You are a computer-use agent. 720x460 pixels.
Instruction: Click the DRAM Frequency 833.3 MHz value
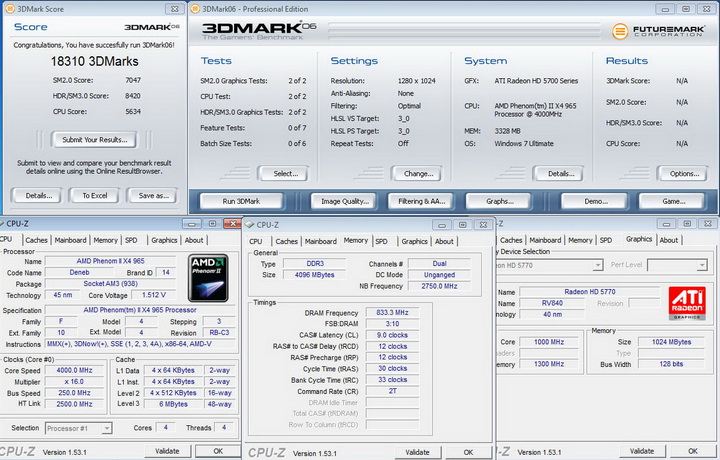(x=392, y=313)
